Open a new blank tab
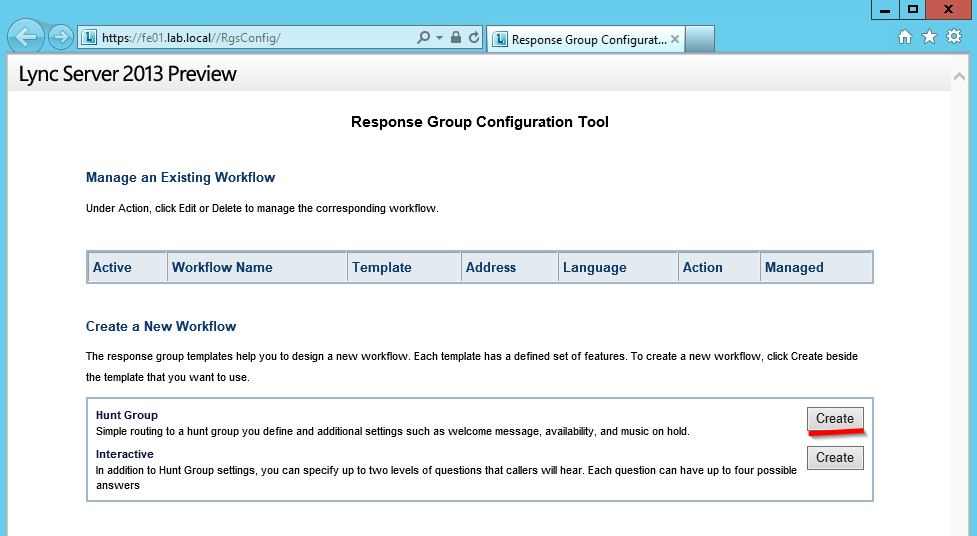The width and height of the screenshot is (977, 536). tap(700, 39)
